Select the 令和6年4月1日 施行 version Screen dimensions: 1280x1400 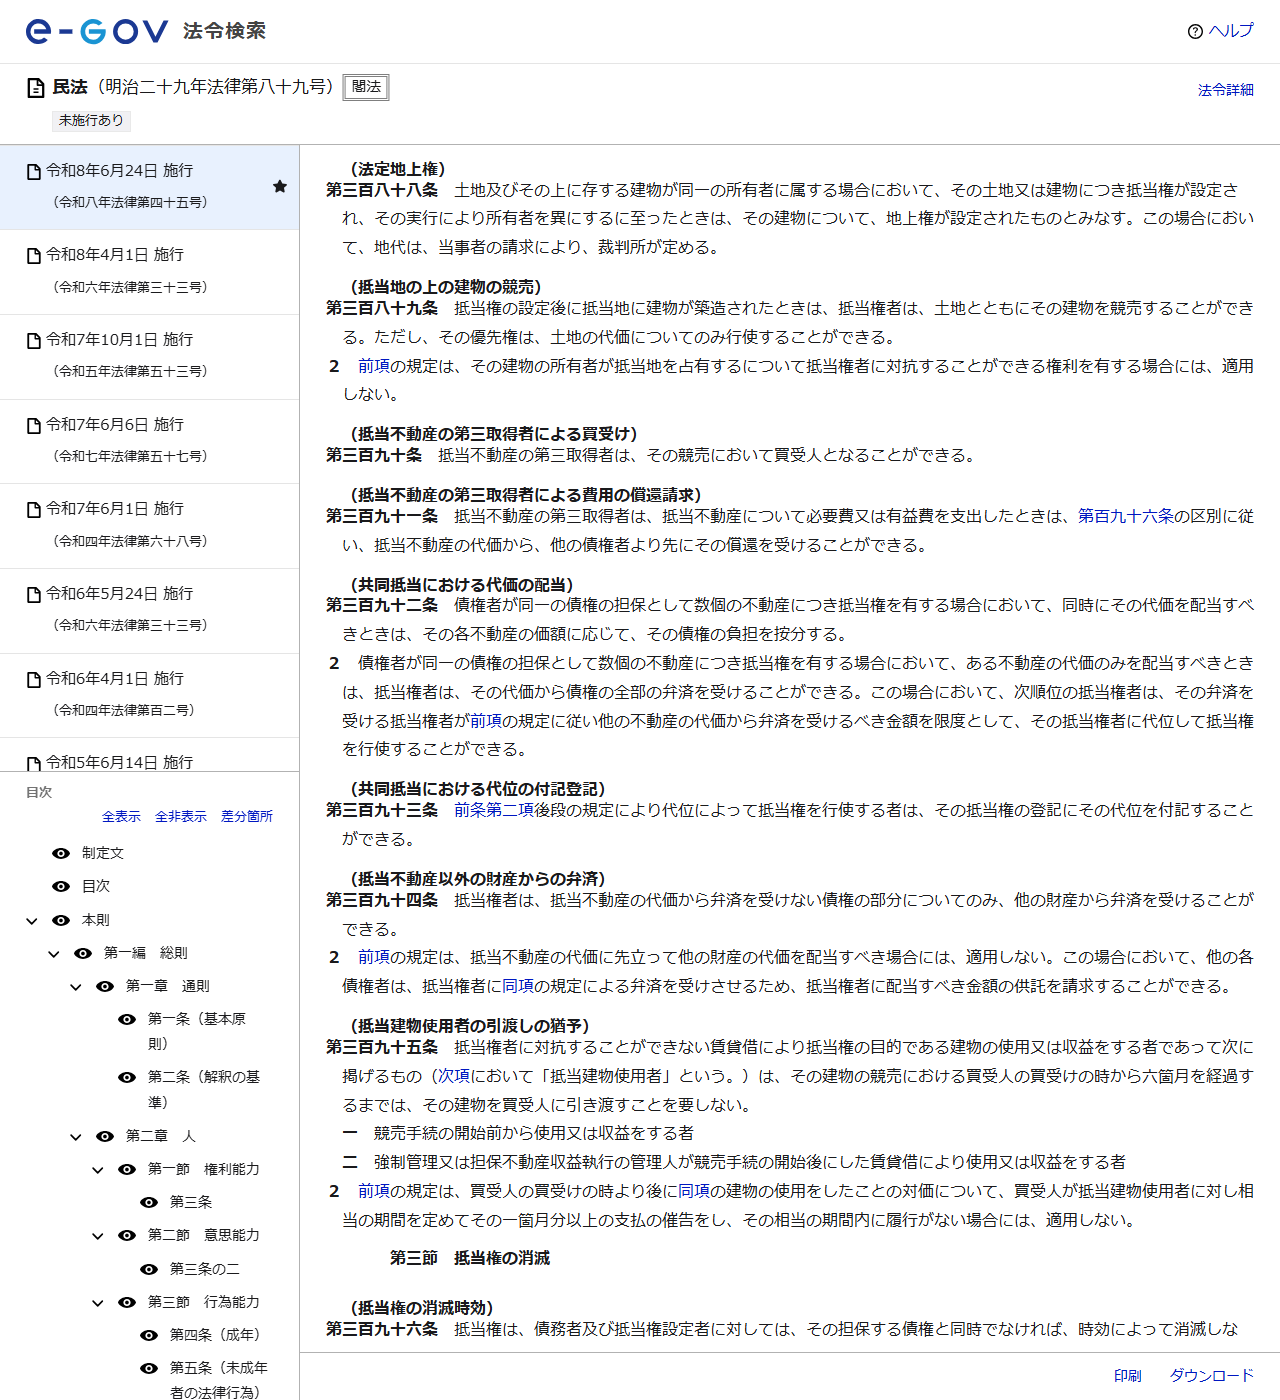[149, 695]
